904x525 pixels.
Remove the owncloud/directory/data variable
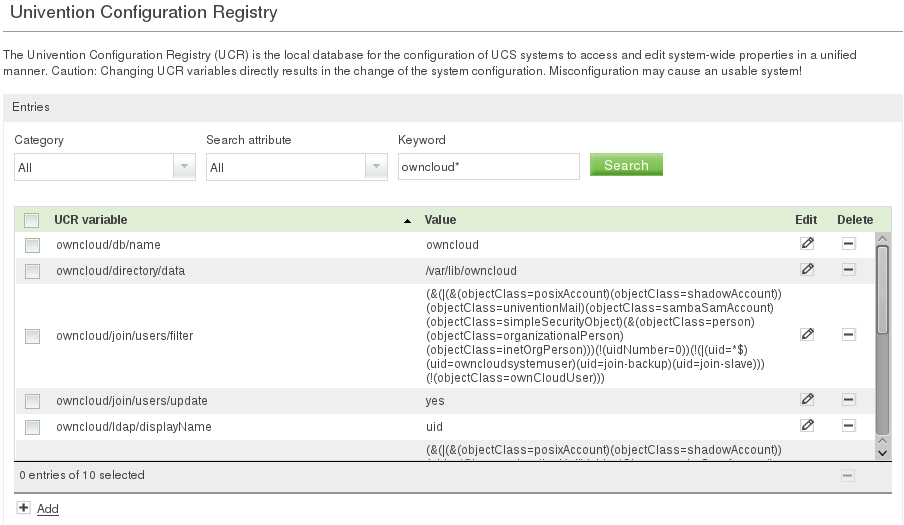pyautogui.click(x=848, y=269)
